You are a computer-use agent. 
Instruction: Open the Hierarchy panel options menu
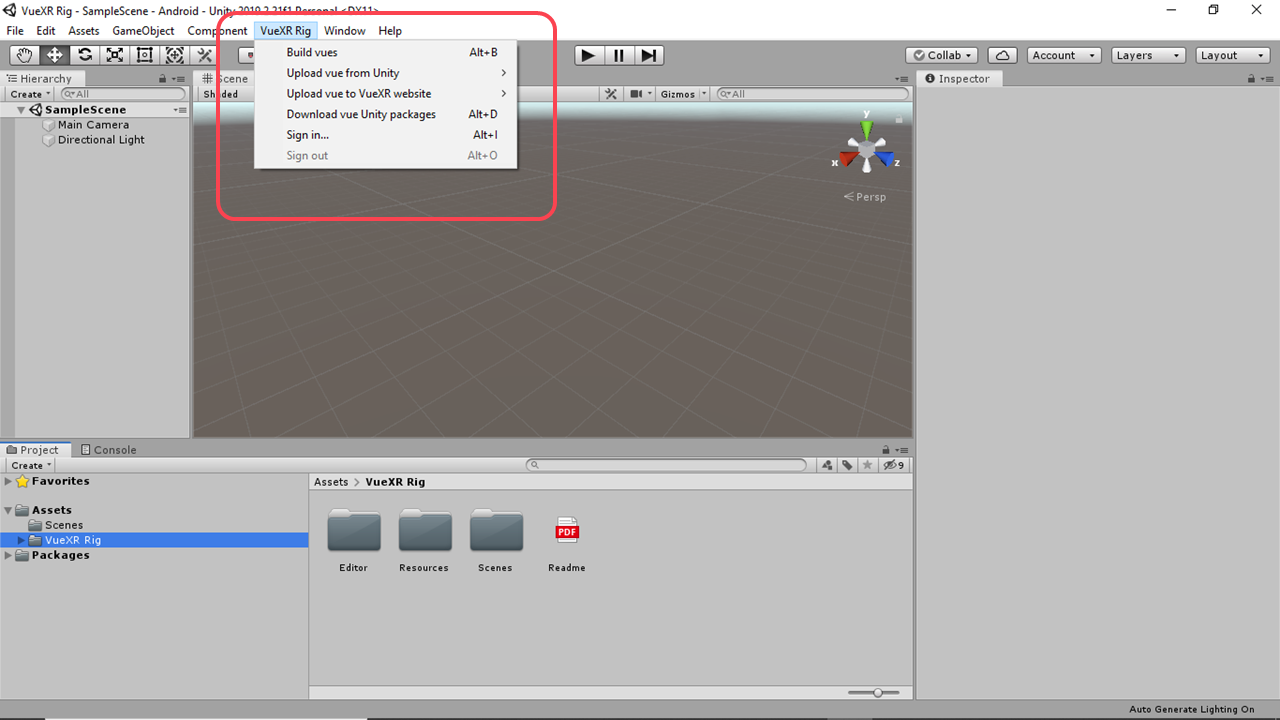coord(179,78)
